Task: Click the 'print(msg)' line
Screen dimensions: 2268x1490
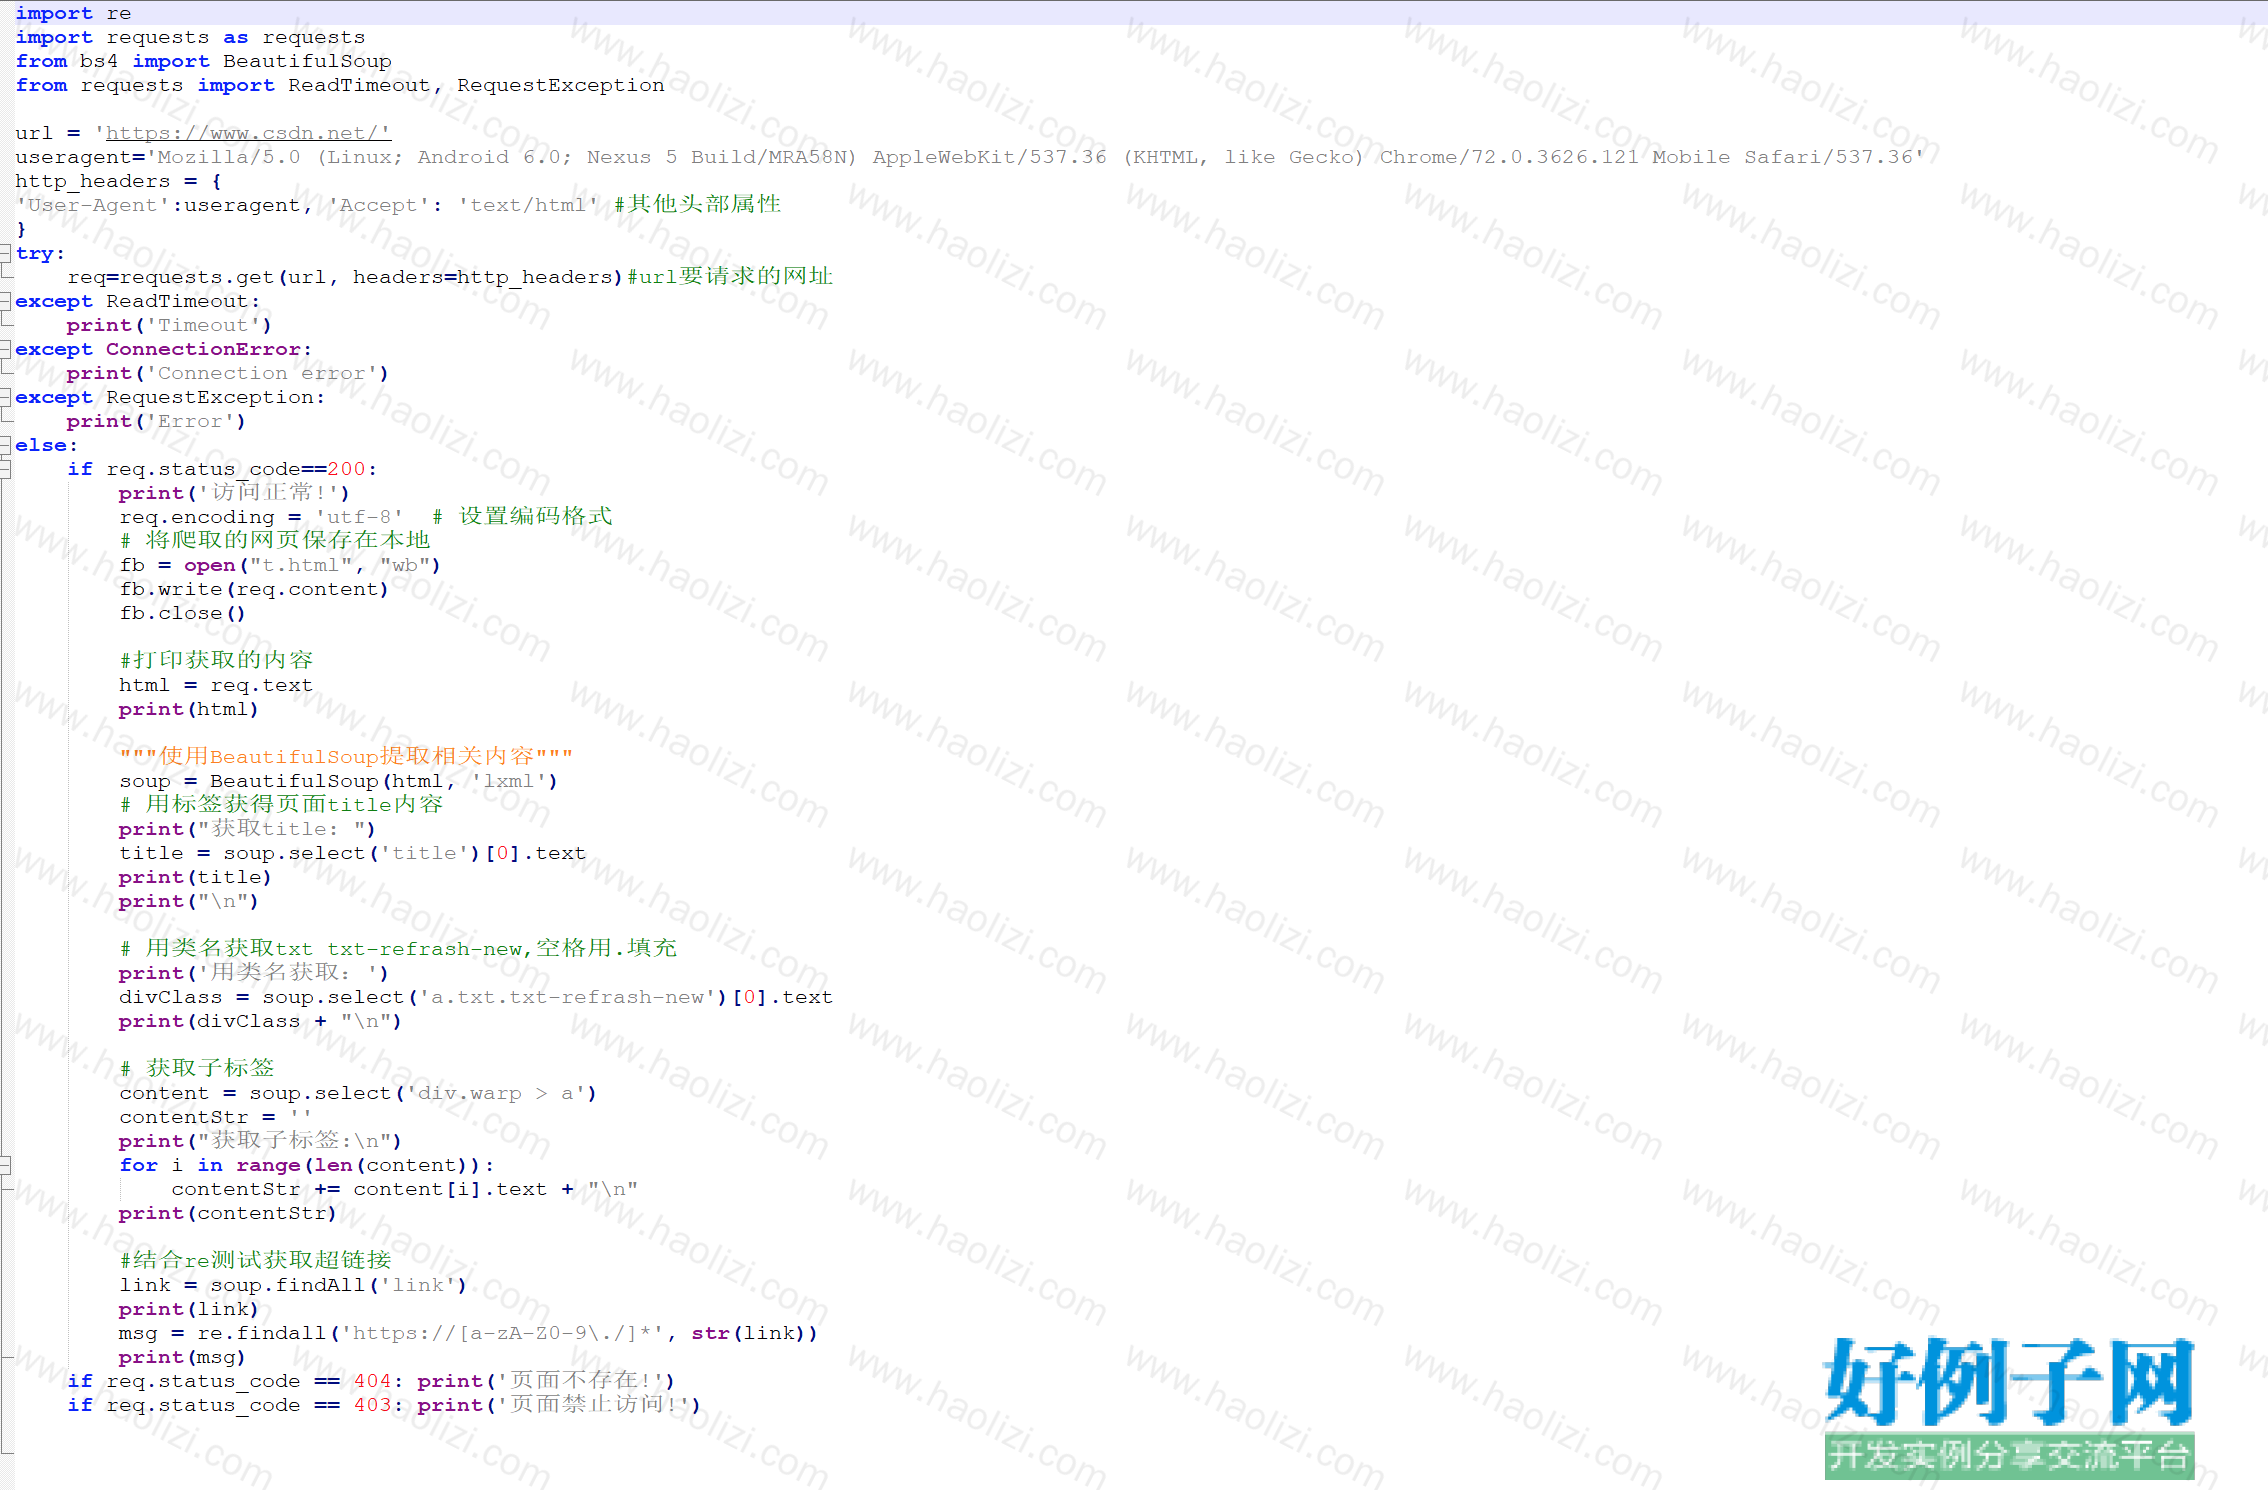Action: tap(182, 1357)
